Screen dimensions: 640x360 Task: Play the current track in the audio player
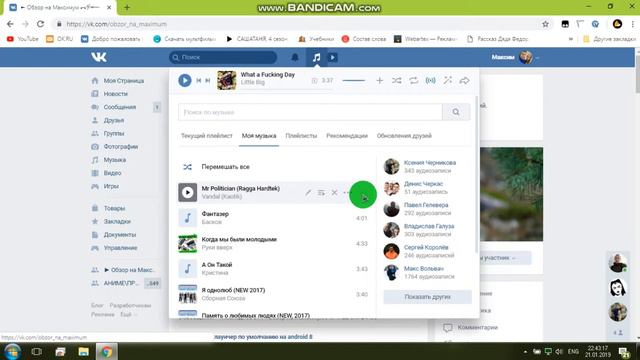[184, 80]
